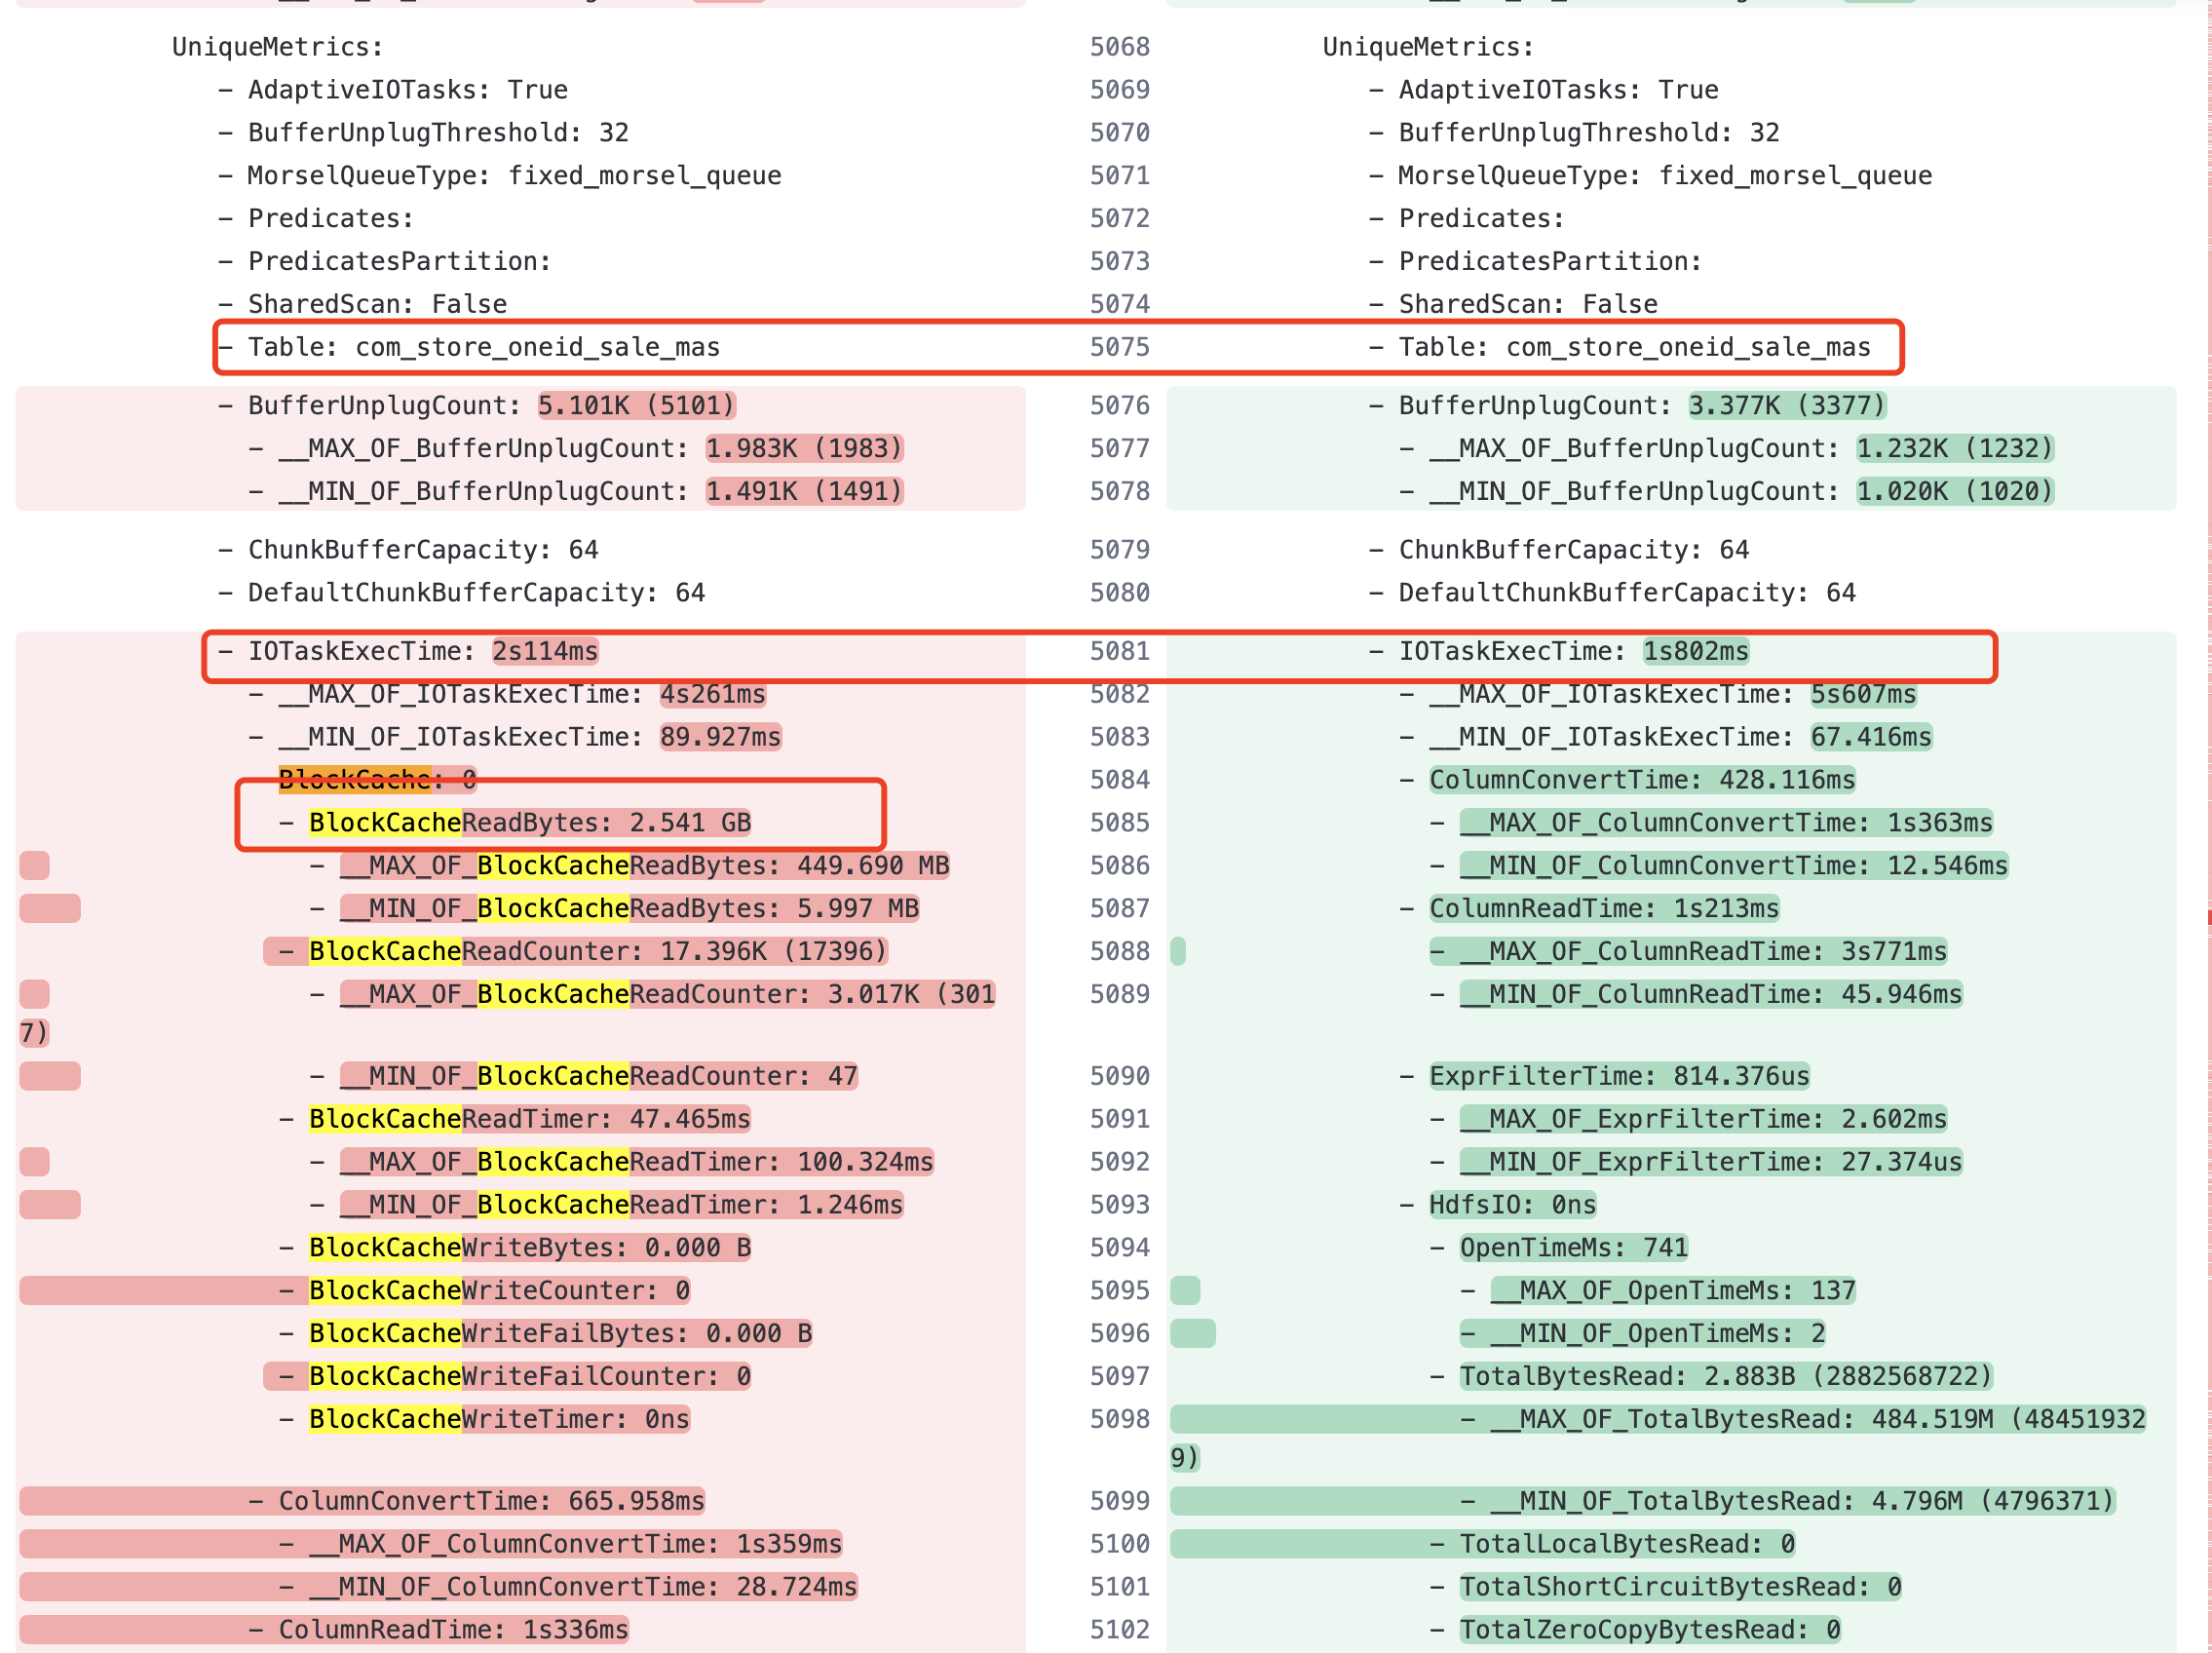Click struck-through BlockCache: 0 text
Screen dimensions: 2212x1653
pos(377,779)
